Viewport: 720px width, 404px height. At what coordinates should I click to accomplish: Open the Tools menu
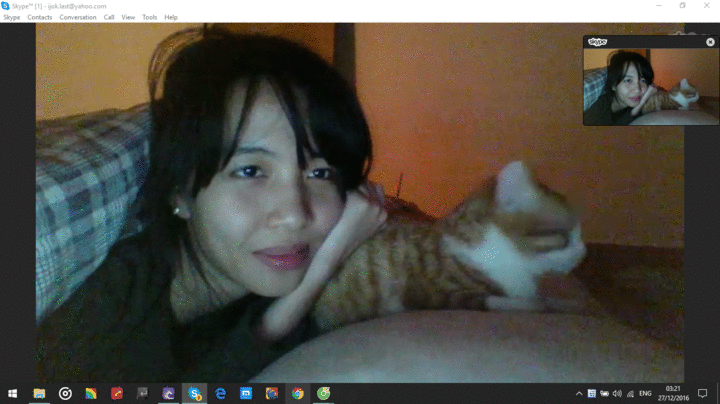[150, 17]
